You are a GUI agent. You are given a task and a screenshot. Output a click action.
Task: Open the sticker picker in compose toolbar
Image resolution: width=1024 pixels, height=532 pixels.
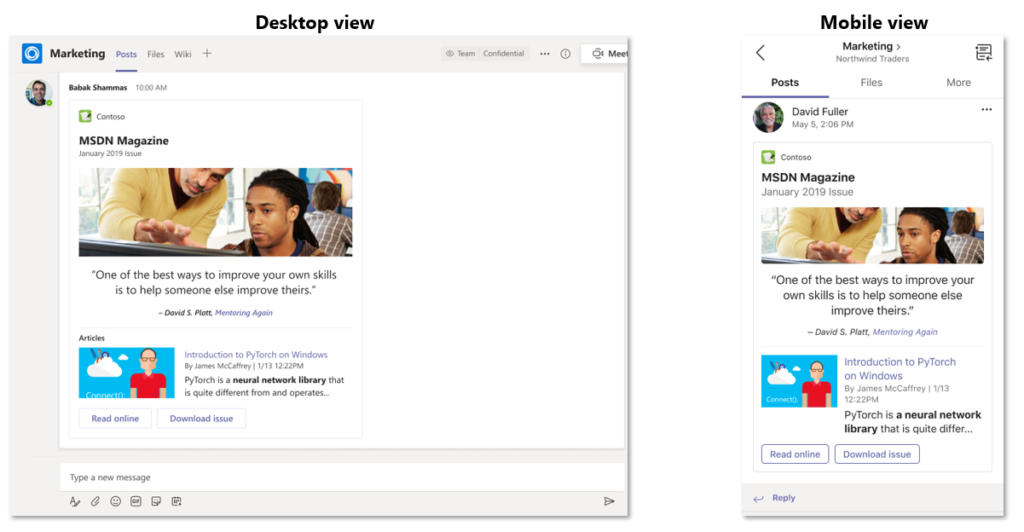tap(156, 501)
